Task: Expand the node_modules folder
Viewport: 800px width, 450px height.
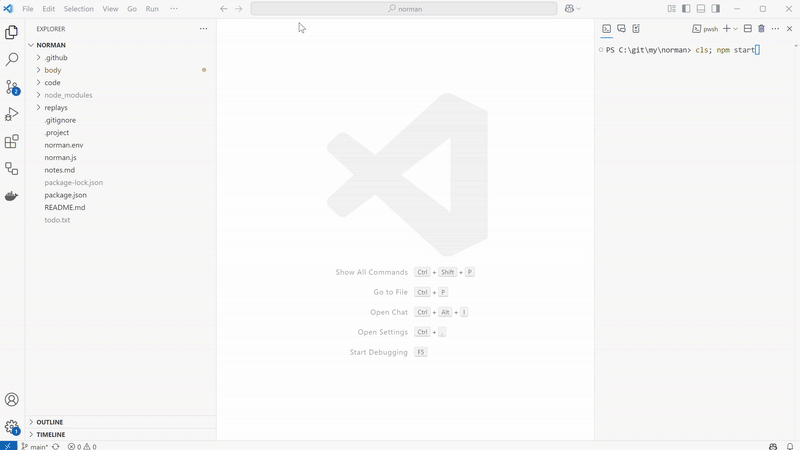Action: click(120, 95)
